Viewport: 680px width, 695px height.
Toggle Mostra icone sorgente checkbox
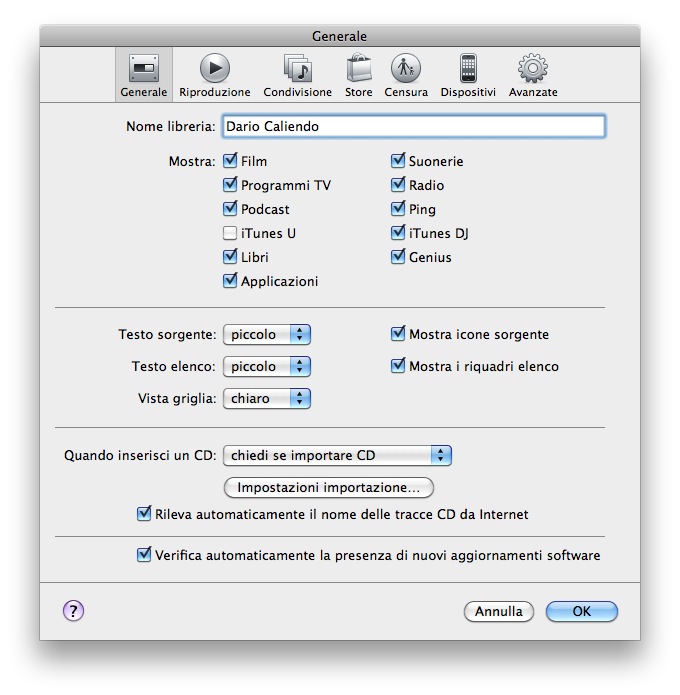click(x=398, y=335)
